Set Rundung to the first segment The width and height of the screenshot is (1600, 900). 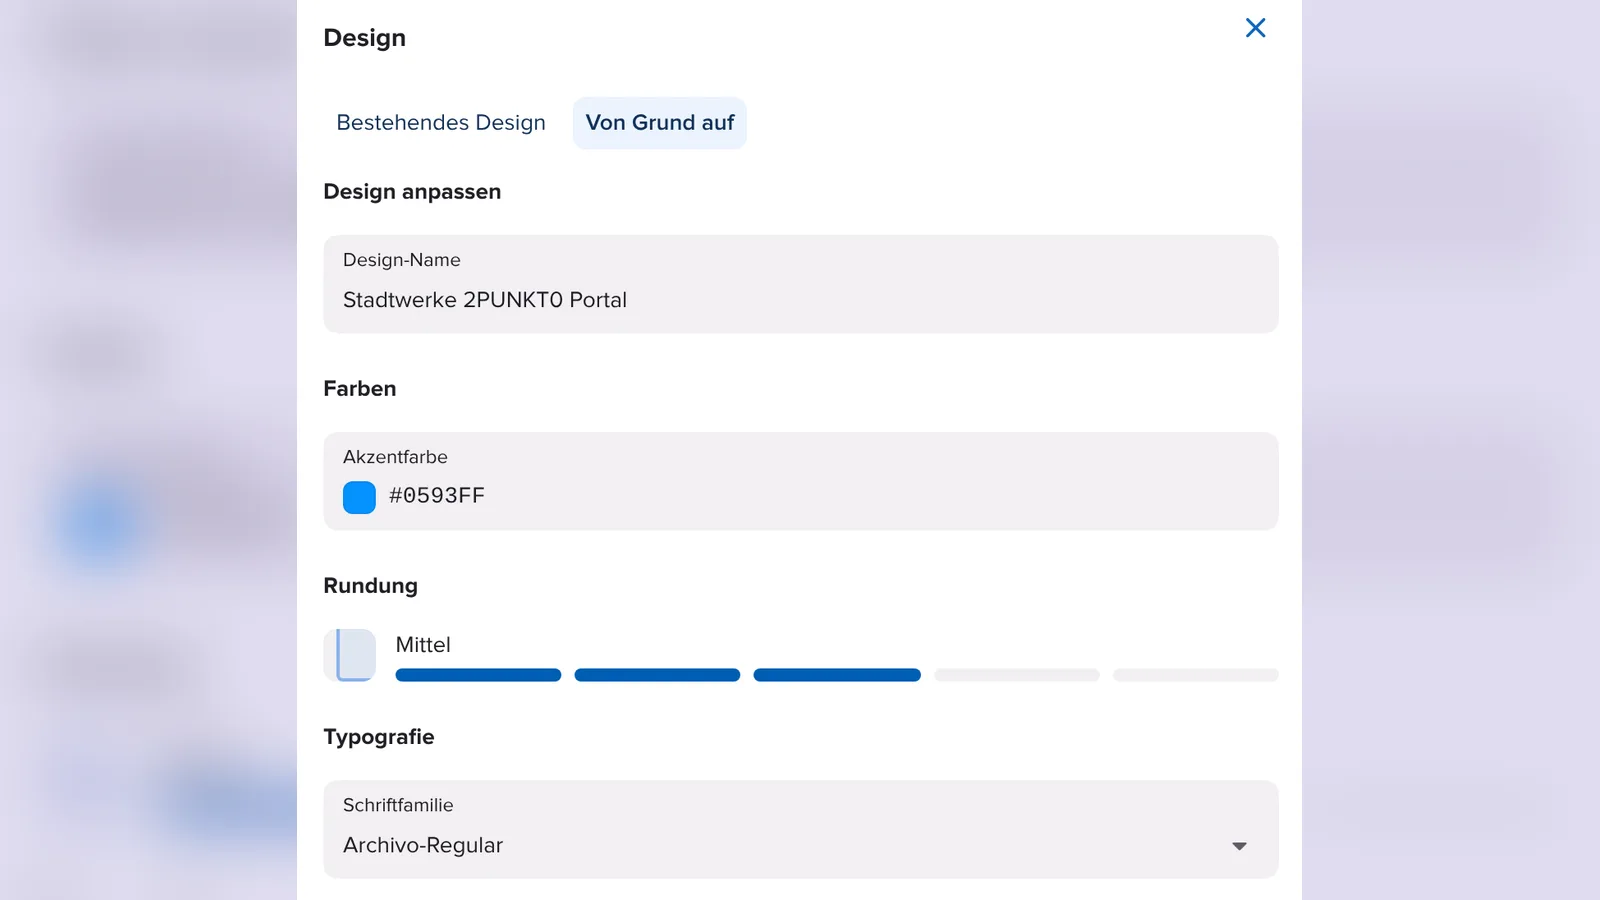tap(478, 675)
